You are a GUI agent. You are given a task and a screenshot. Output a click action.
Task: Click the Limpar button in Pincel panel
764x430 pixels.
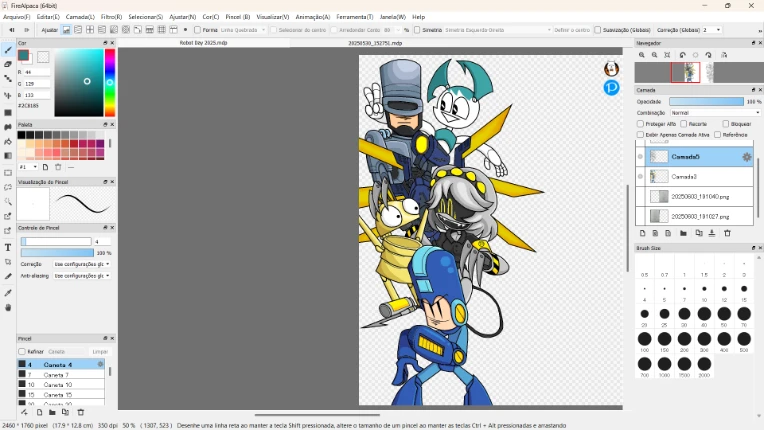pos(100,351)
